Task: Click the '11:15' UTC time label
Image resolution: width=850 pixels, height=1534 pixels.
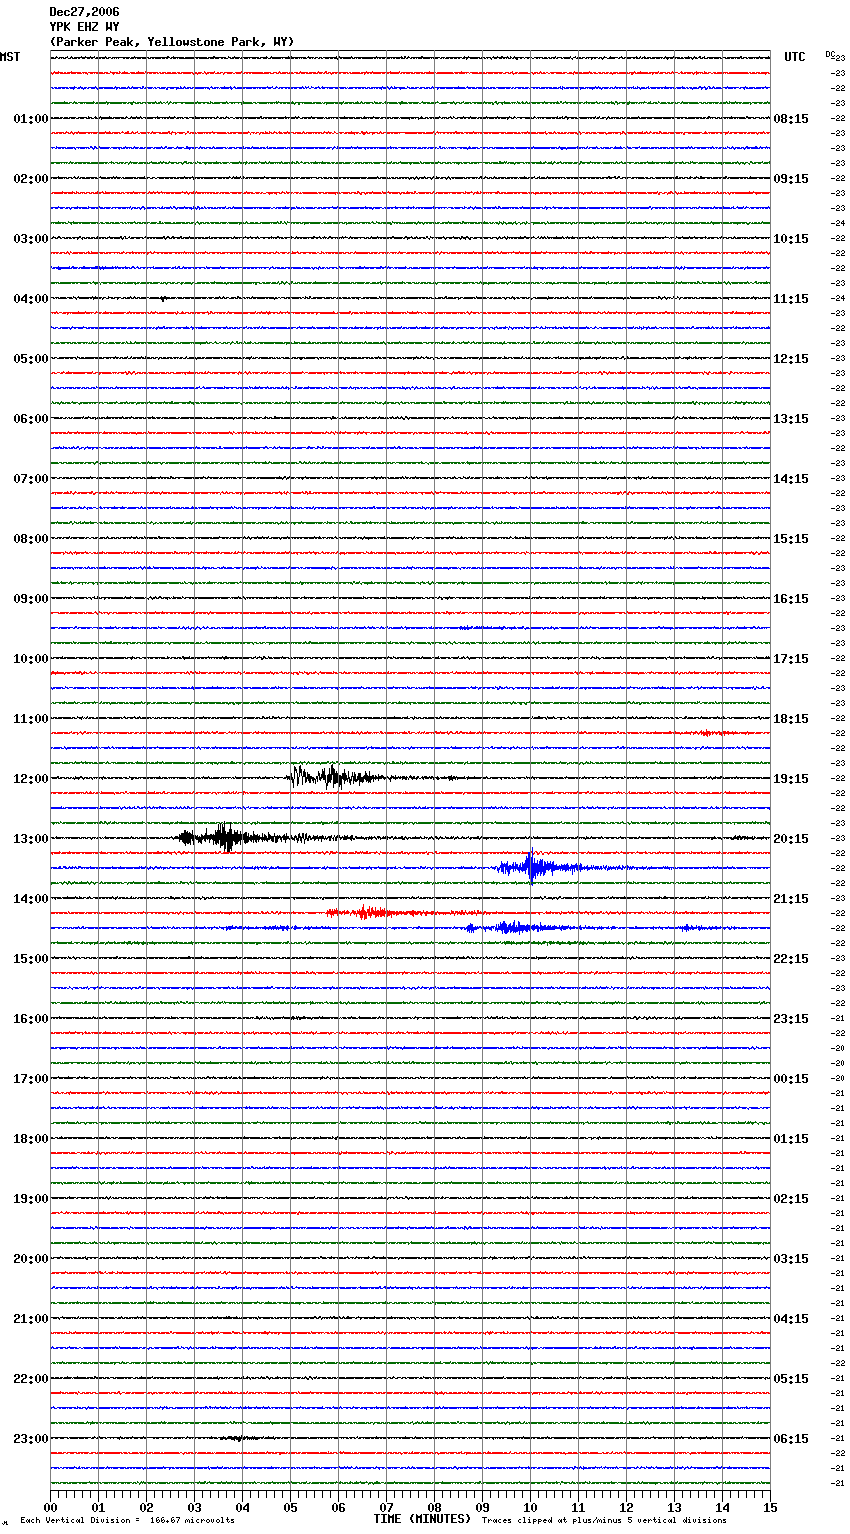Action: [x=791, y=299]
